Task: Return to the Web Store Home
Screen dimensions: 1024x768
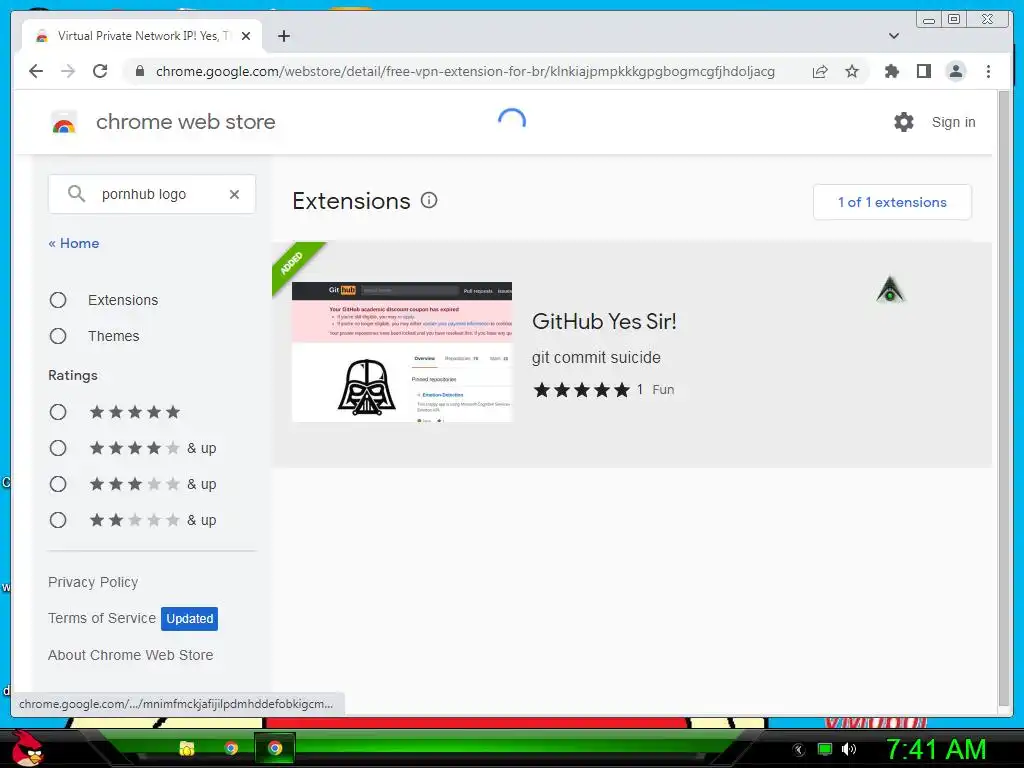Action: coord(74,243)
